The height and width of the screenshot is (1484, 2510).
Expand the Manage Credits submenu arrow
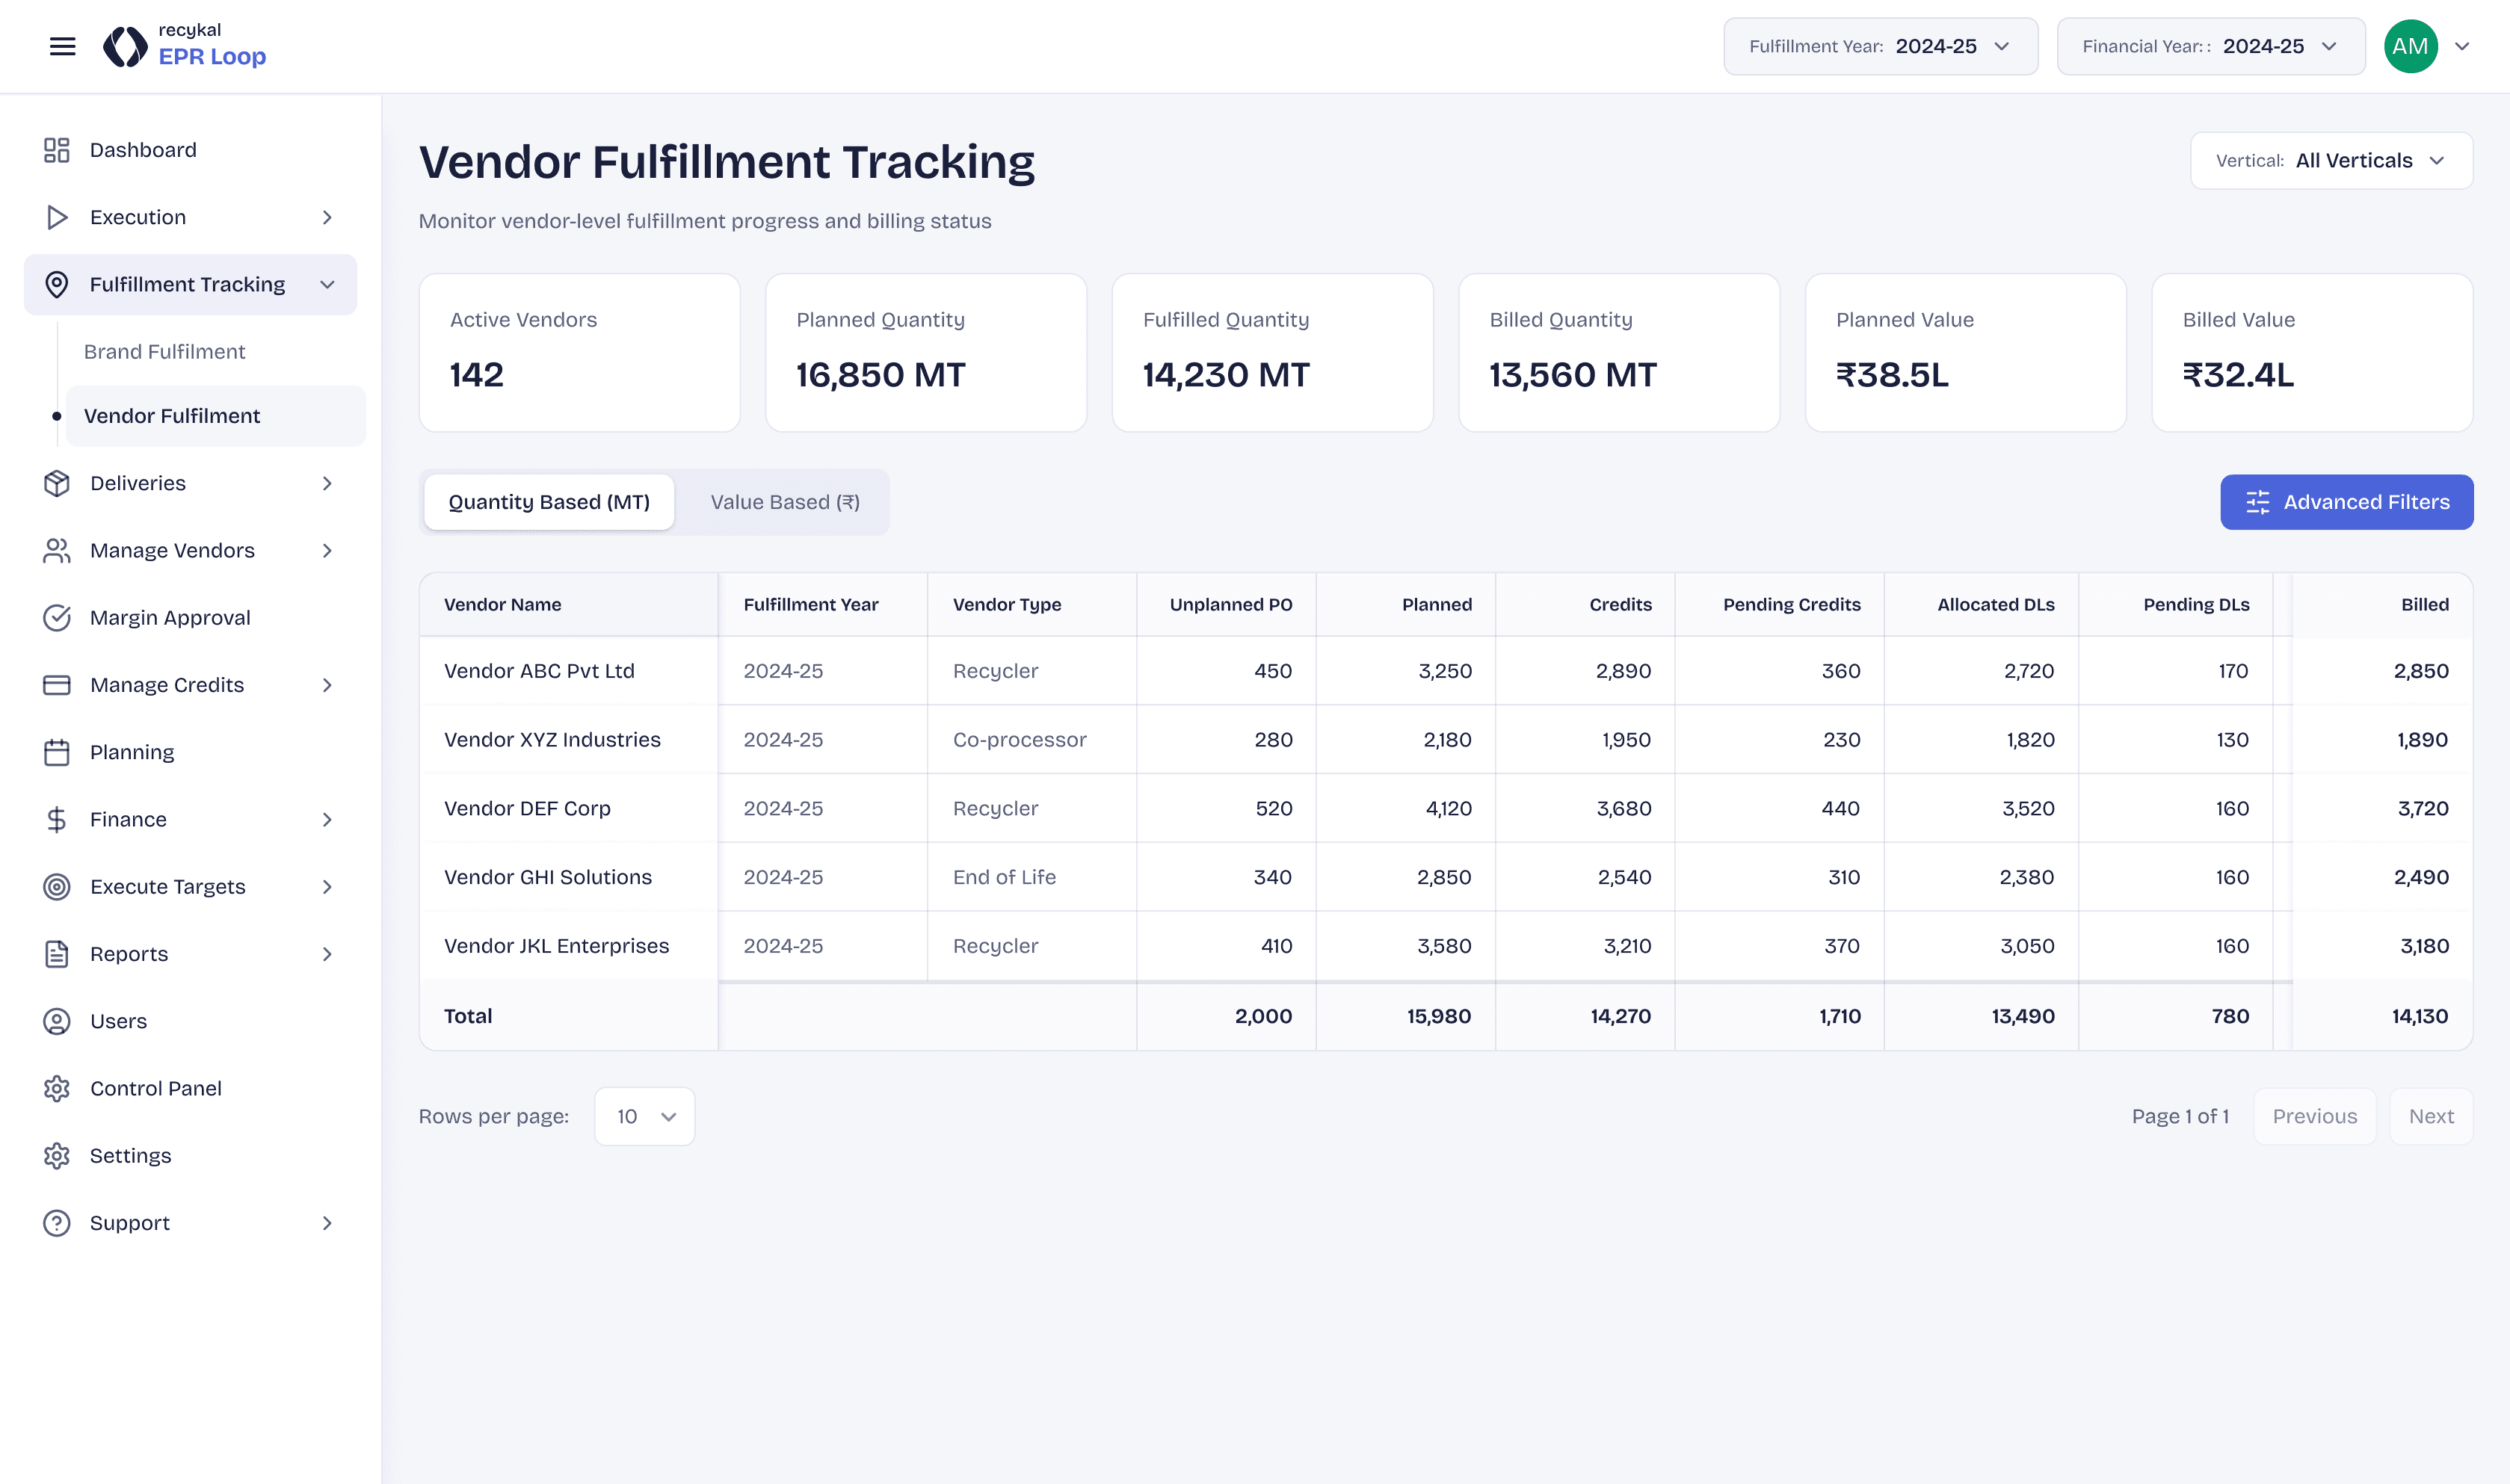tap(327, 685)
